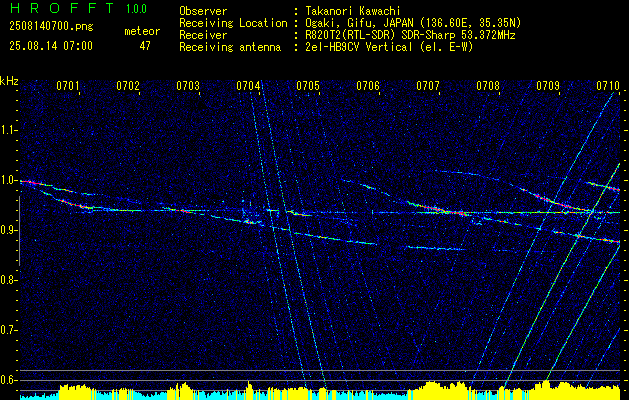Viewport: 629px width, 400px height.
Task: Click antenna text 2el-HB9CV Vertical
Action: coord(359,47)
